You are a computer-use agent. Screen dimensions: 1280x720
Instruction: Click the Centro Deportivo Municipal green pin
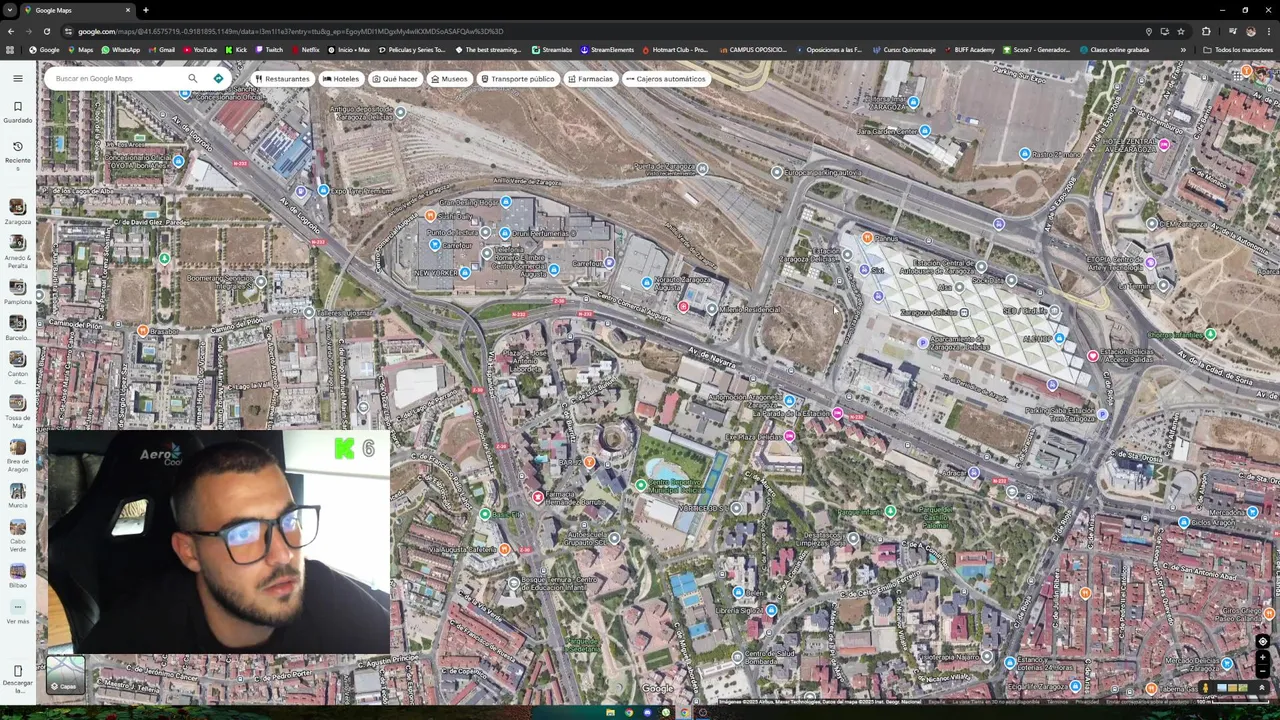tap(640, 485)
